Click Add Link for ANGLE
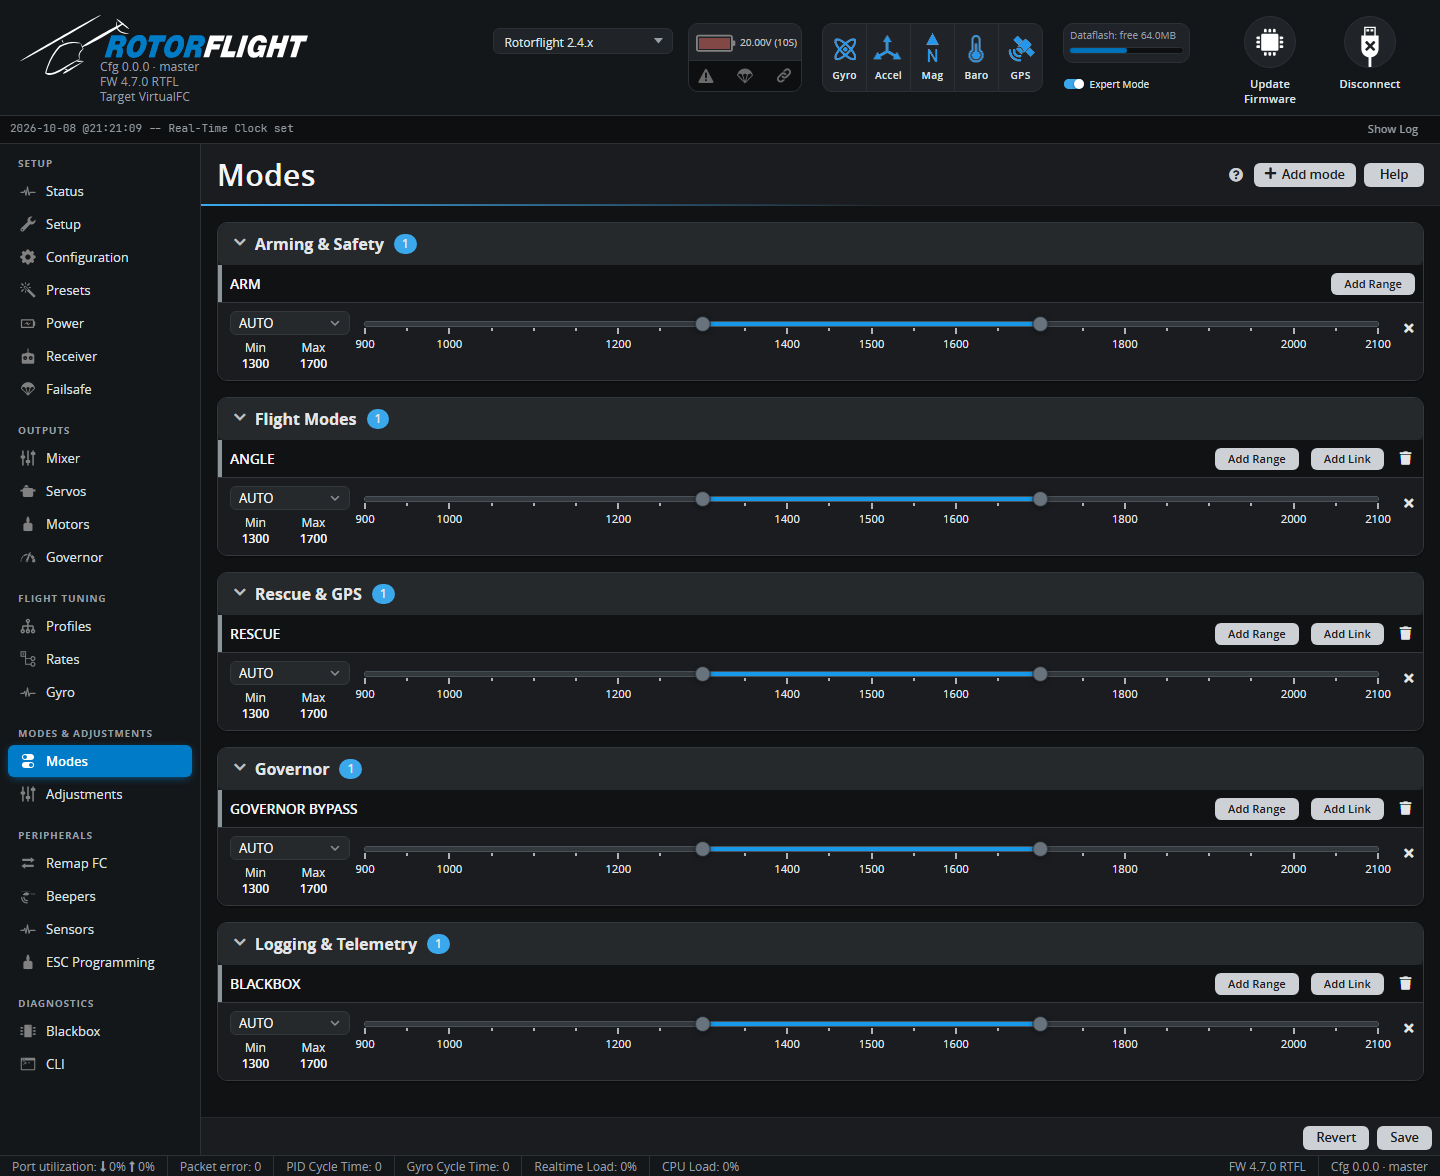The height and width of the screenshot is (1176, 1440). 1347,459
